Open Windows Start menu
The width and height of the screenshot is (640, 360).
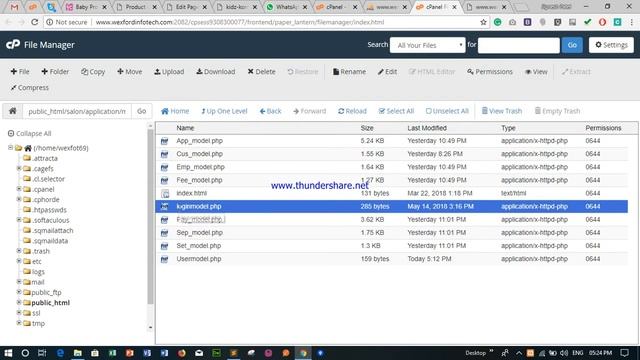coord(8,353)
